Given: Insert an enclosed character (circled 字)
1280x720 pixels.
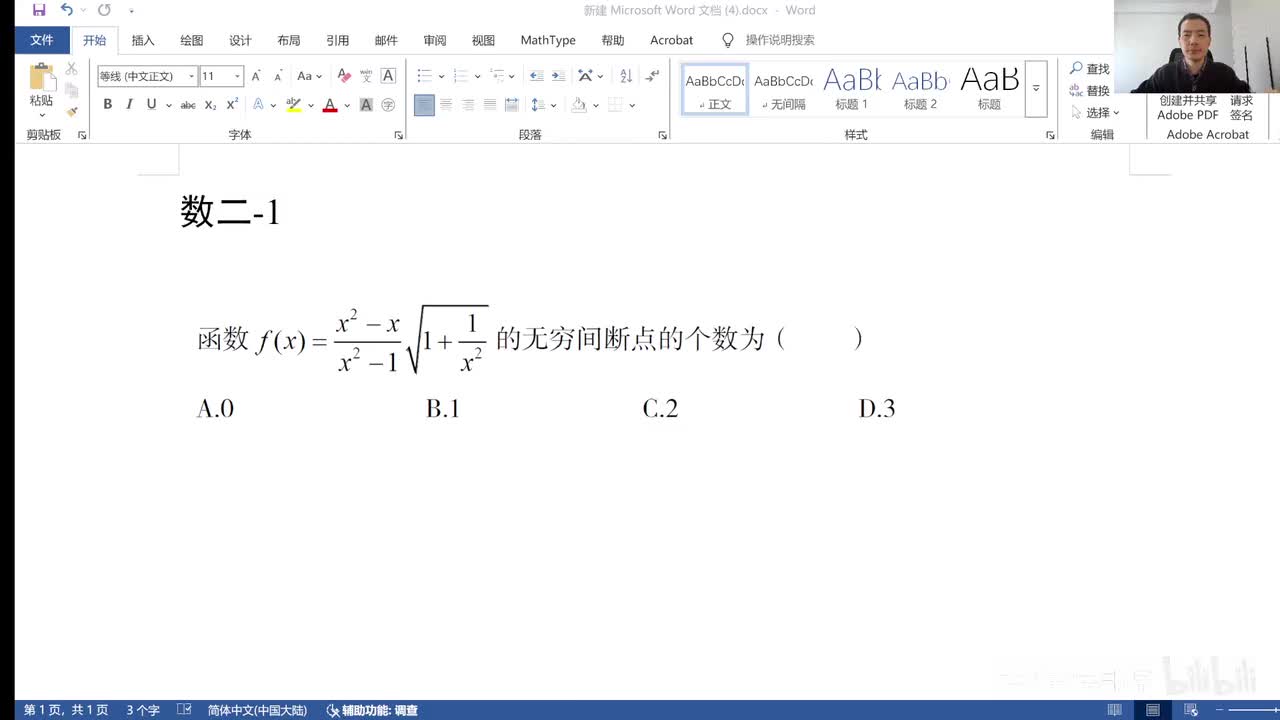Looking at the screenshot, I should pos(388,105).
